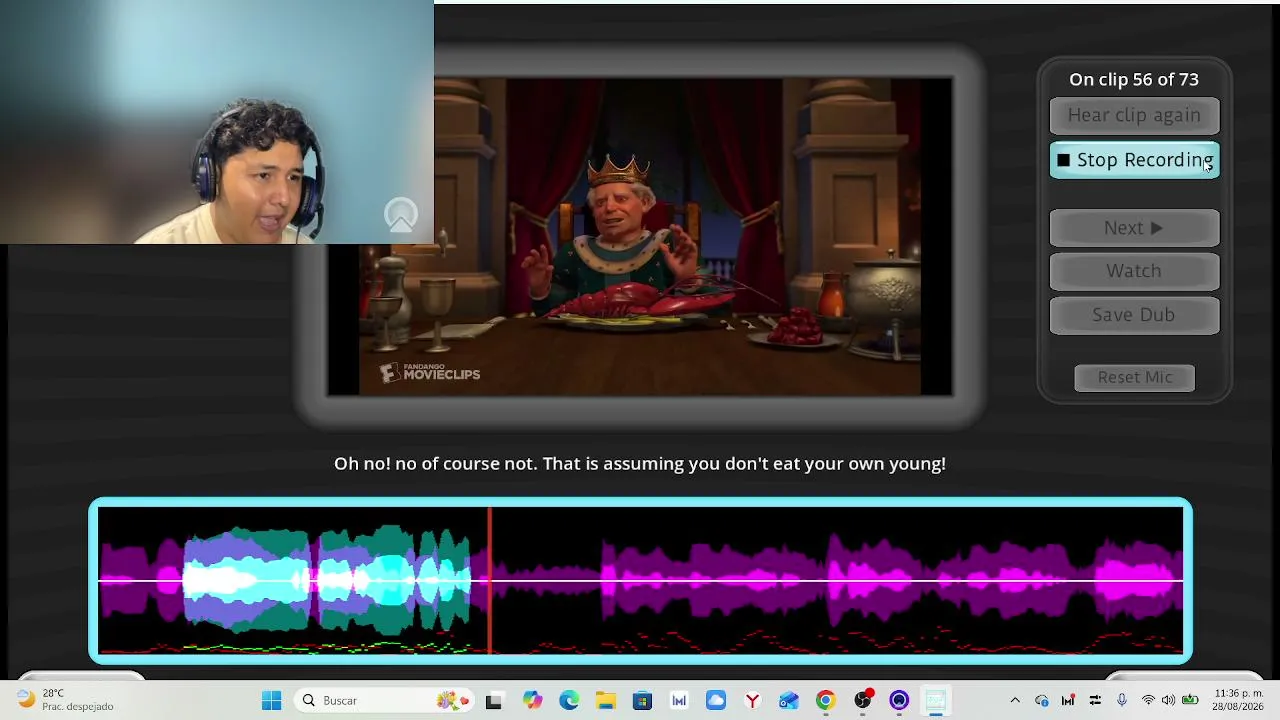Switch to OBS Studio in the taskbar
Image resolution: width=1280 pixels, height=720 pixels.
click(863, 701)
